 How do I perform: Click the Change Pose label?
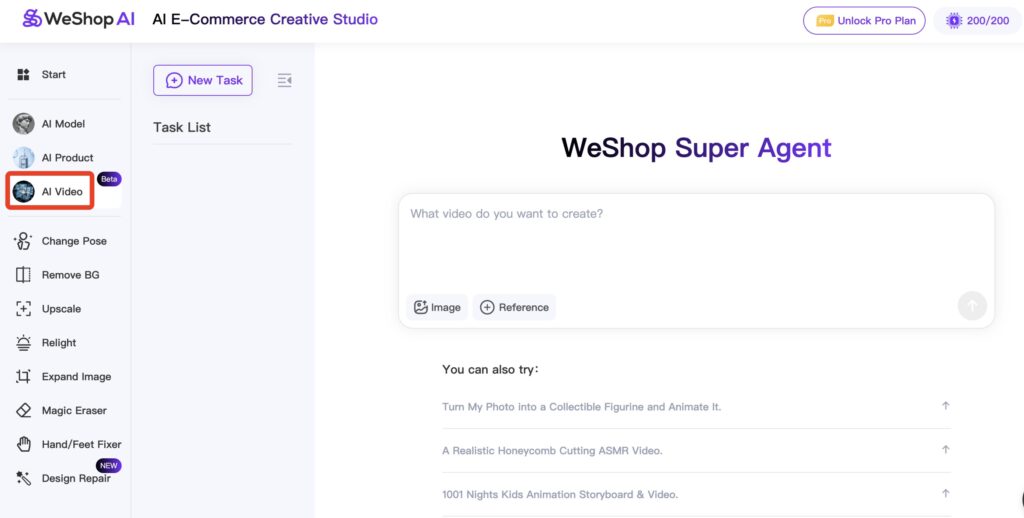coord(74,241)
